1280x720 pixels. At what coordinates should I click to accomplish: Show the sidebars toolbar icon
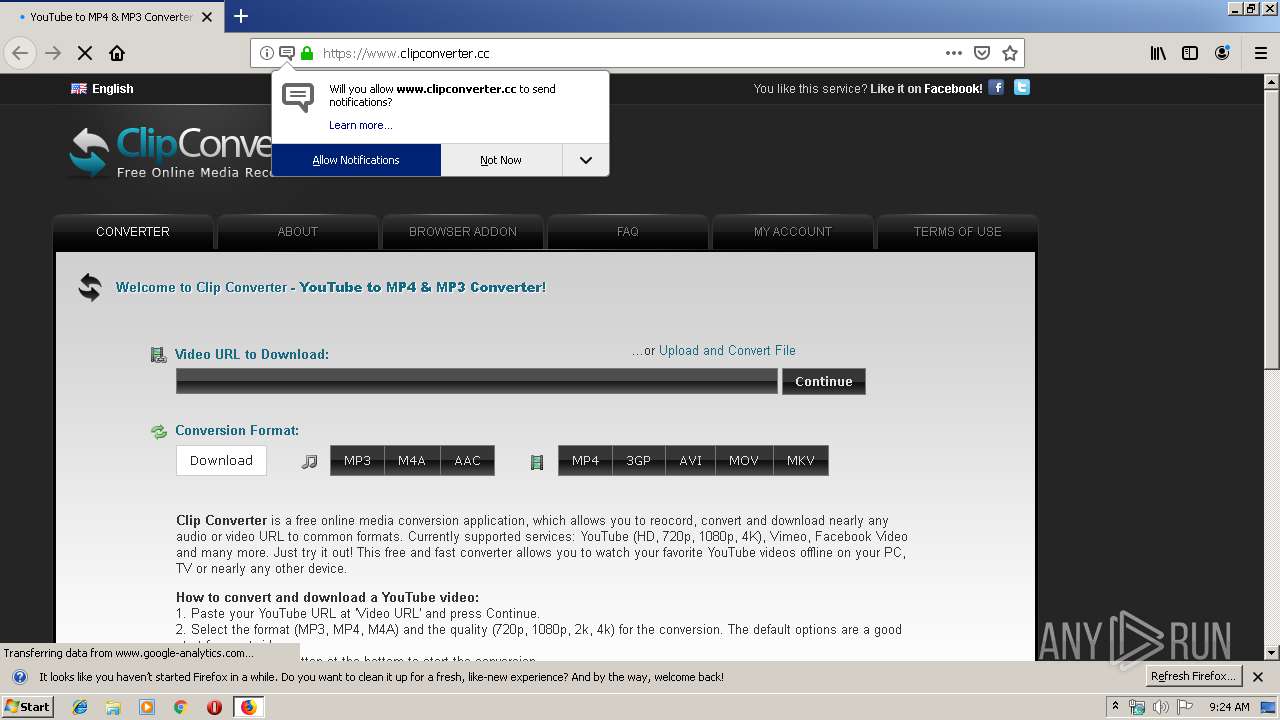point(1190,53)
